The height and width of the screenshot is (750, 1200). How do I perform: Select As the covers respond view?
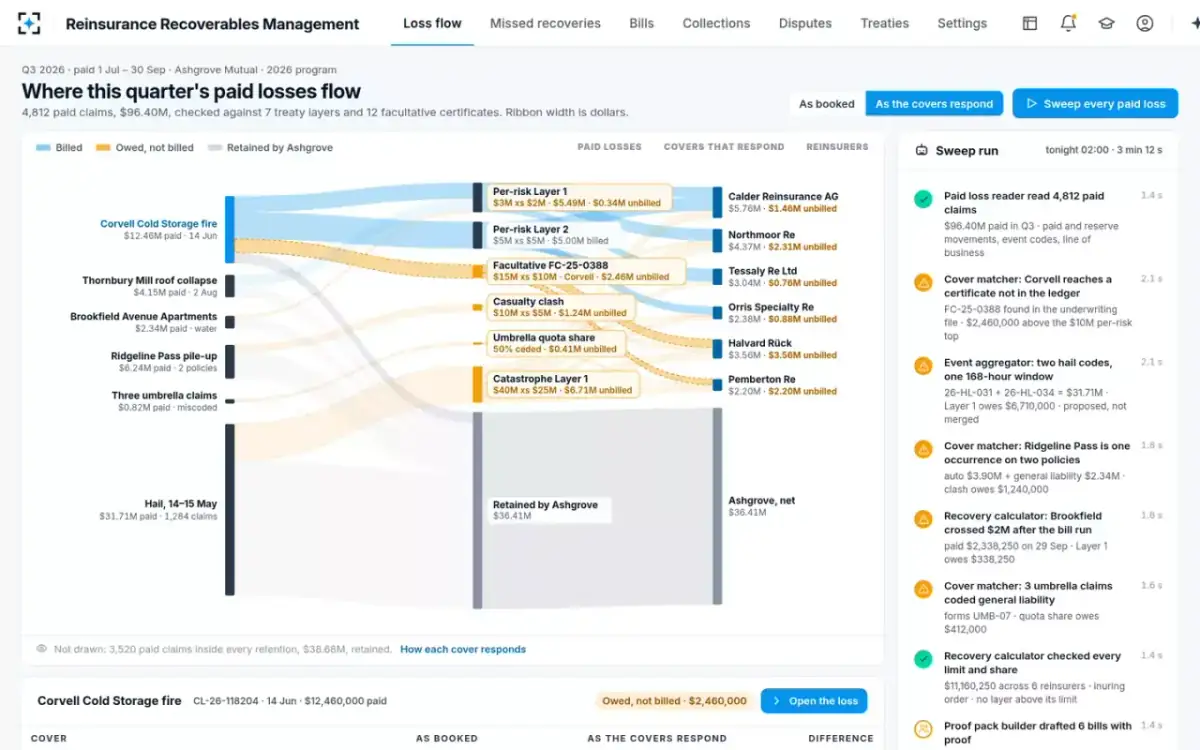(x=934, y=104)
